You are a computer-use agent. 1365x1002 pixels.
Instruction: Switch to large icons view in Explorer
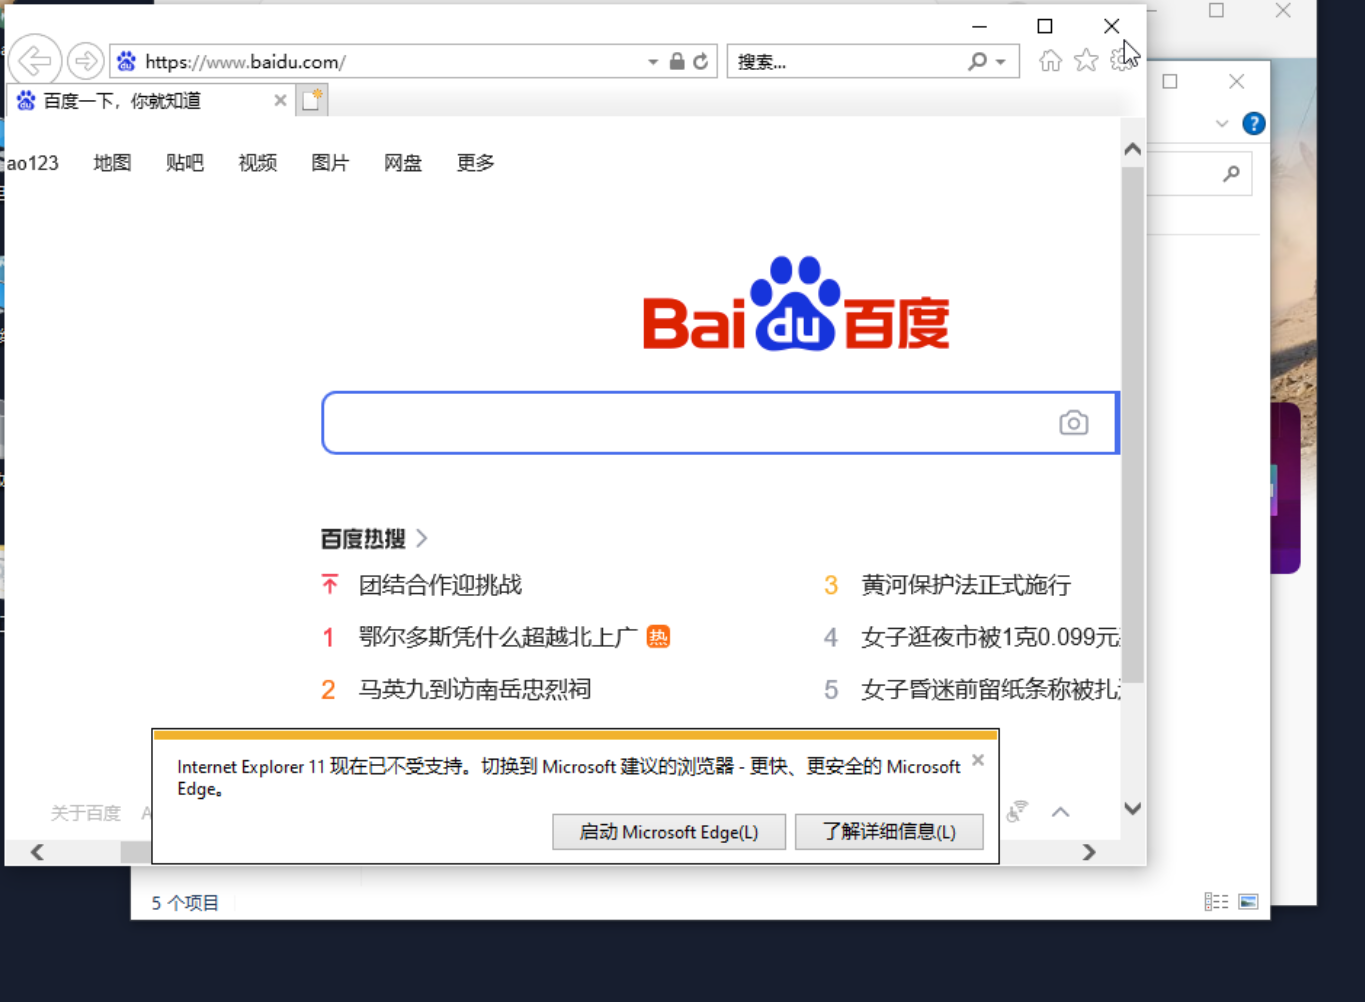(x=1248, y=902)
